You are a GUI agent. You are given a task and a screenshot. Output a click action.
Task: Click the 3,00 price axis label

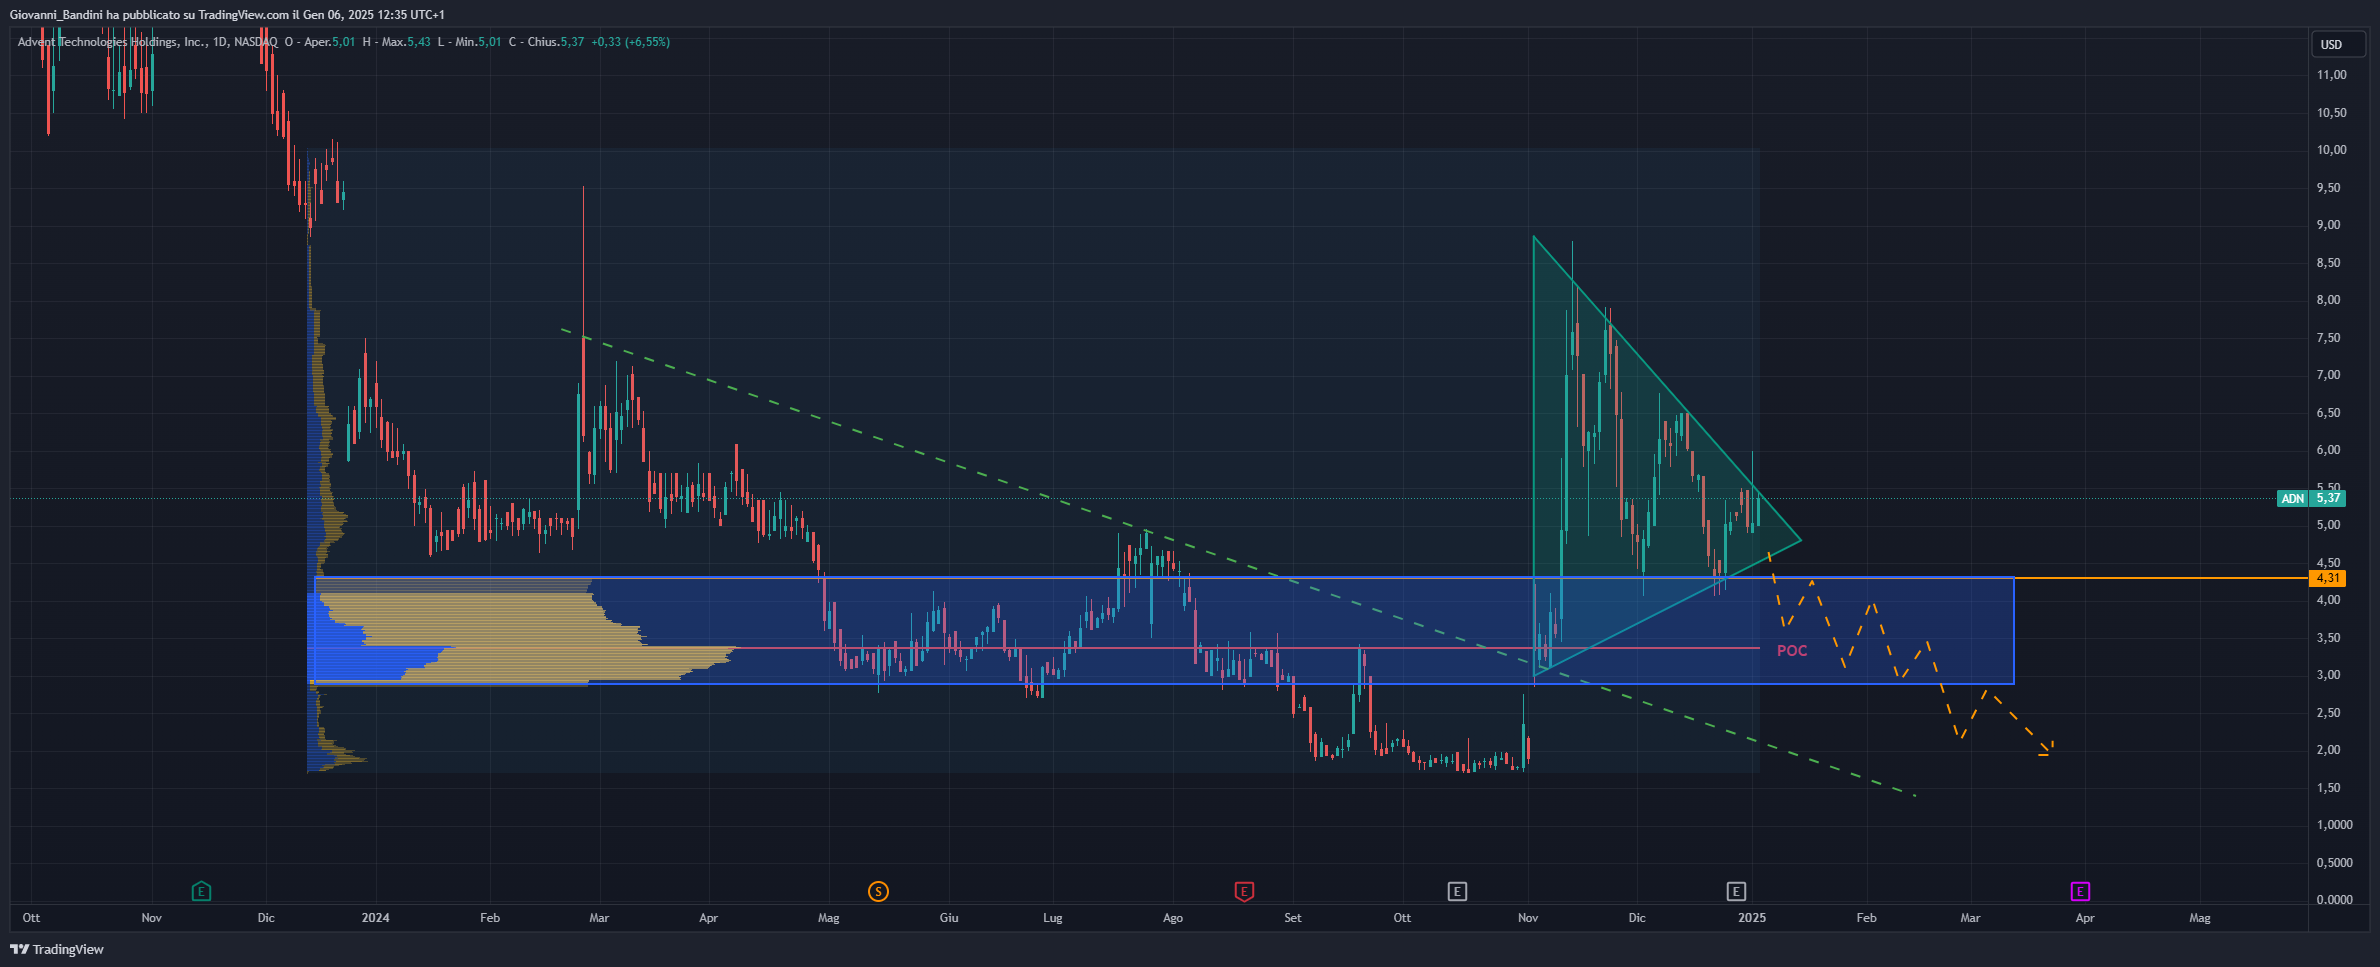coord(2329,675)
